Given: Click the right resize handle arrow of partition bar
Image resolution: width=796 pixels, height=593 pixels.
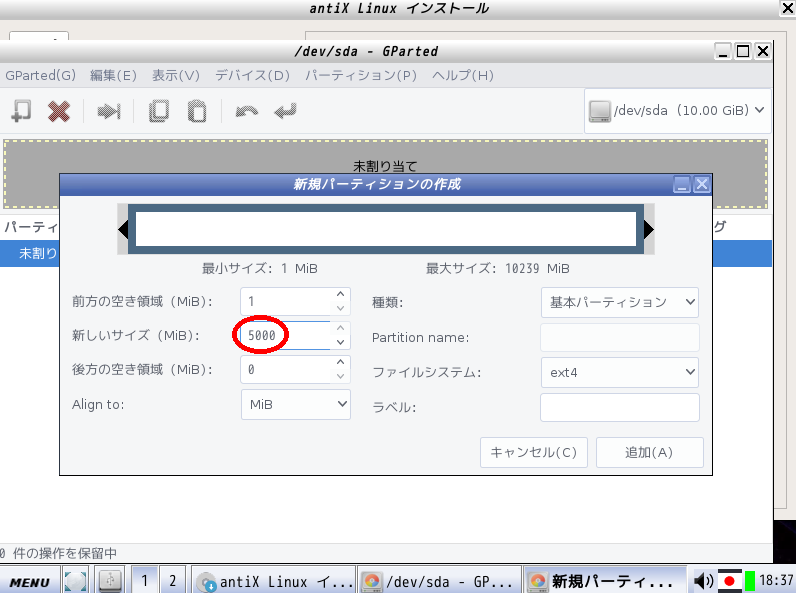Looking at the screenshot, I should 649,229.
